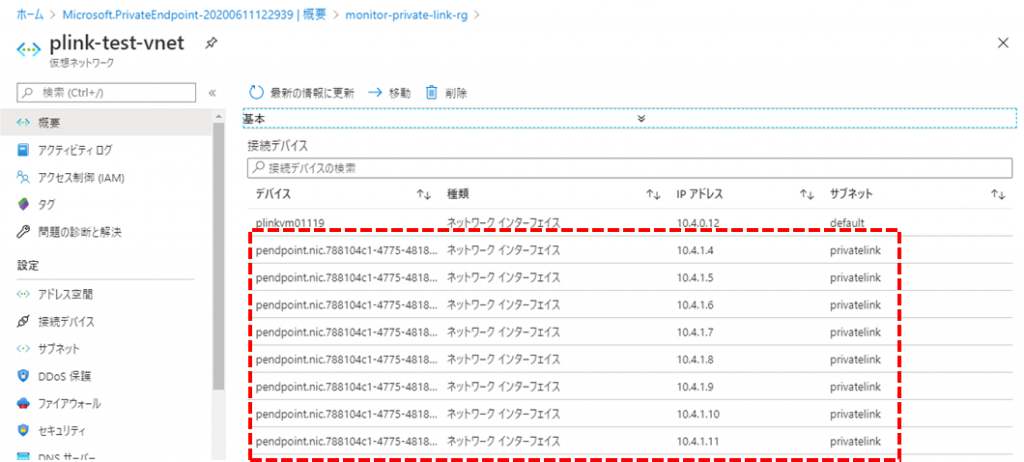Click the move arrow icon

tap(375, 93)
